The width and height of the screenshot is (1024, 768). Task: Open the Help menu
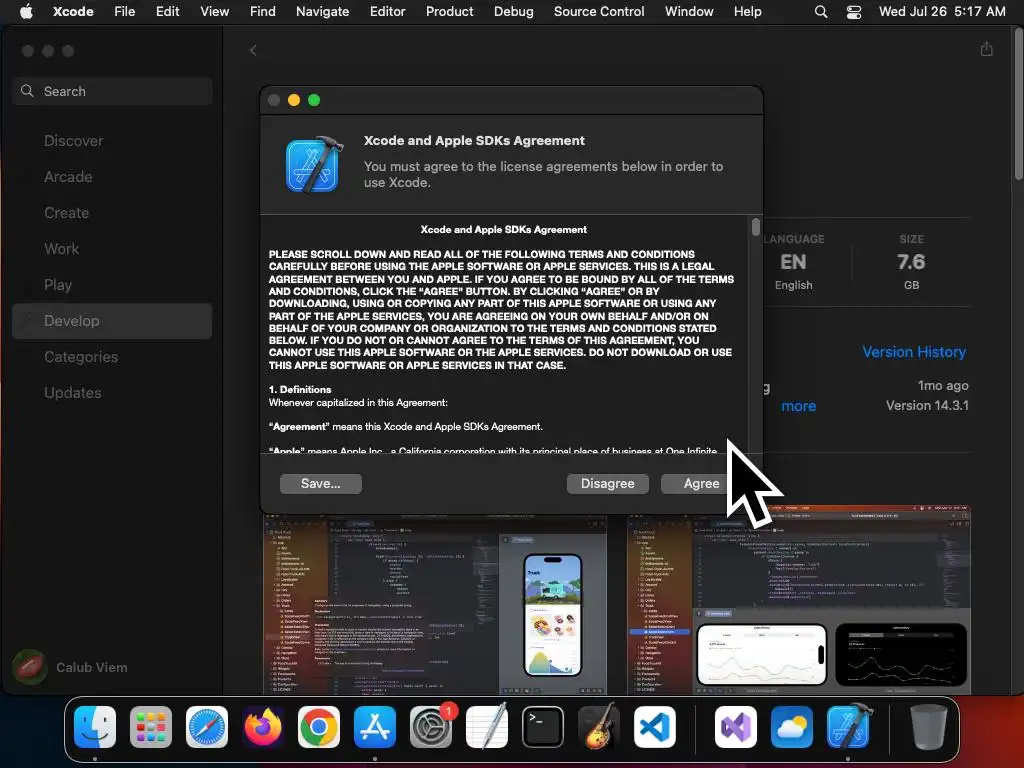click(x=747, y=11)
